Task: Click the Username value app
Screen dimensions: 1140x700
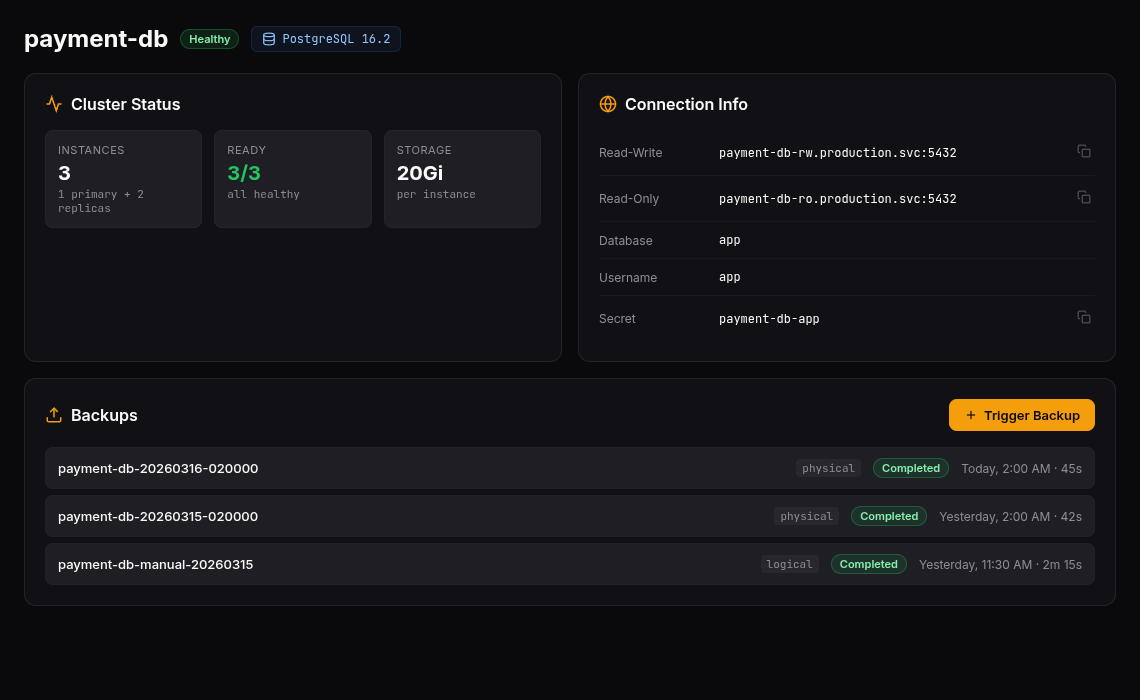Action: 729,277
